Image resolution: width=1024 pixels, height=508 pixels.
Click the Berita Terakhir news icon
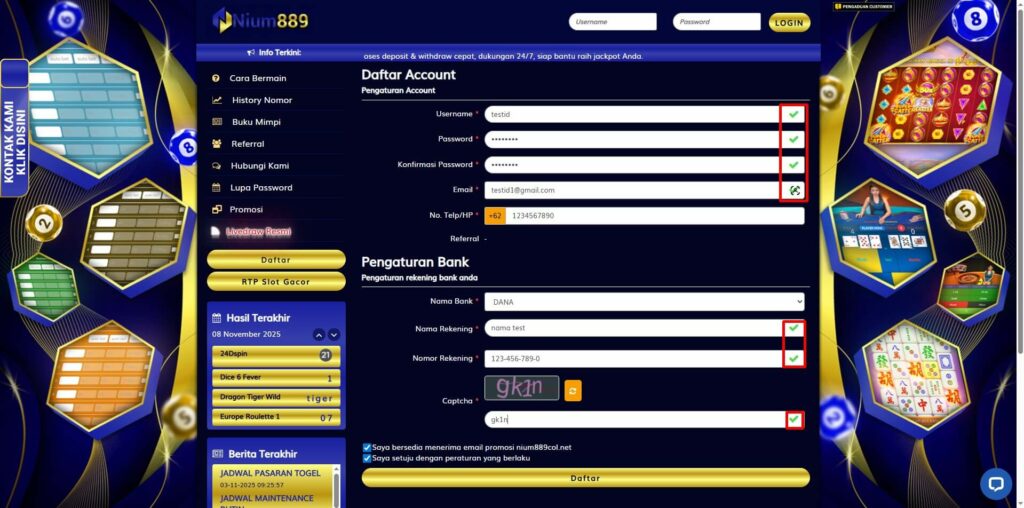coord(217,454)
